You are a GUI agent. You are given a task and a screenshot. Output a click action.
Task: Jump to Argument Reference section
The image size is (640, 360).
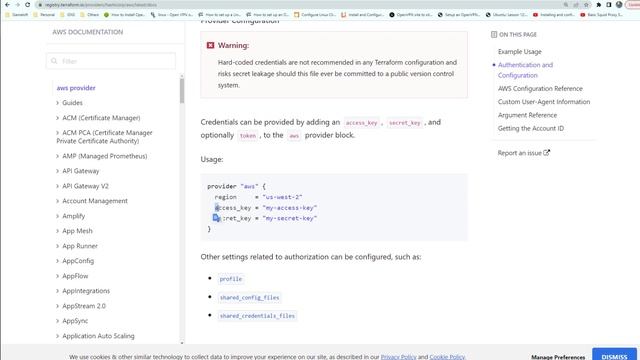527,115
